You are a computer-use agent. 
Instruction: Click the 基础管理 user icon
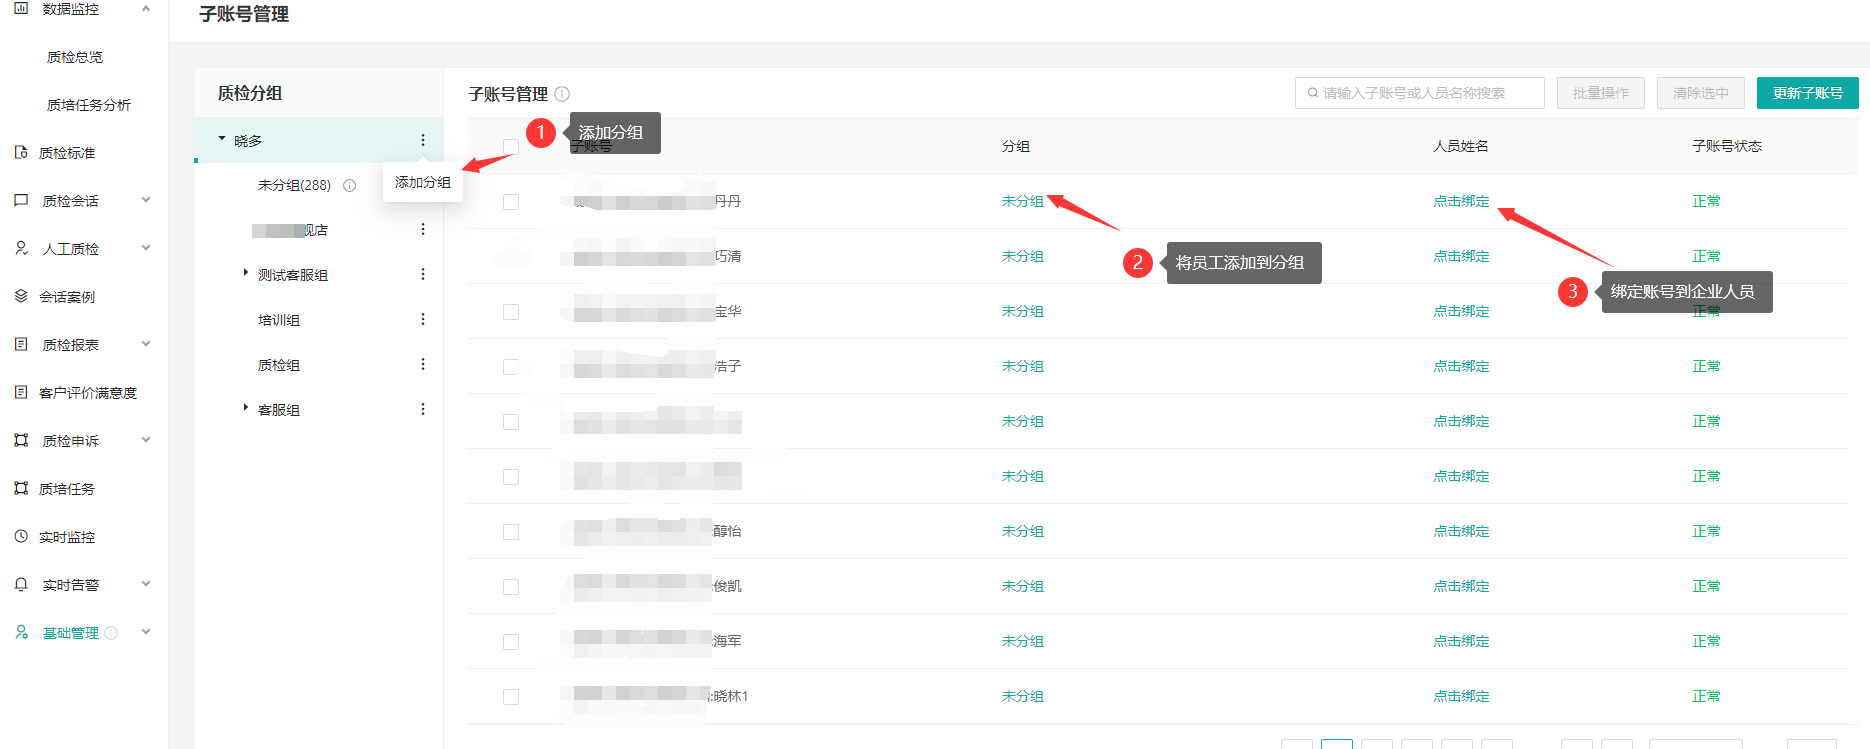click(21, 632)
